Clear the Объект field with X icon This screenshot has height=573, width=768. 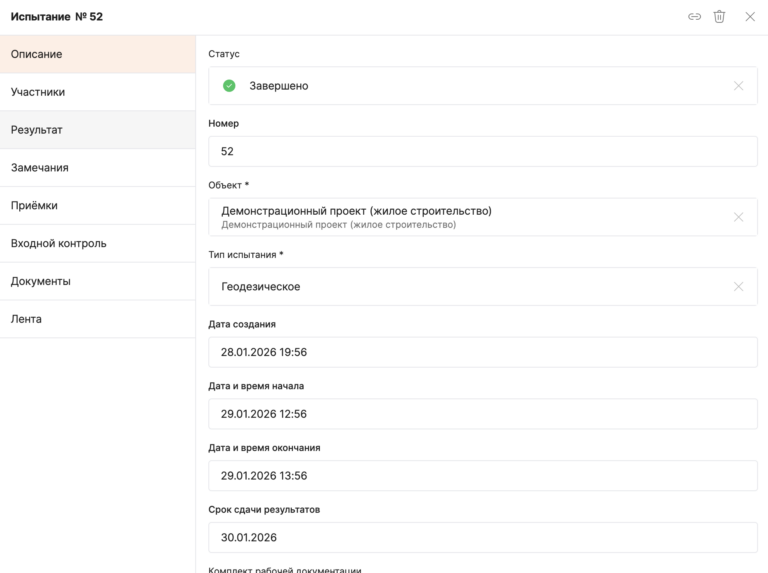tap(738, 217)
